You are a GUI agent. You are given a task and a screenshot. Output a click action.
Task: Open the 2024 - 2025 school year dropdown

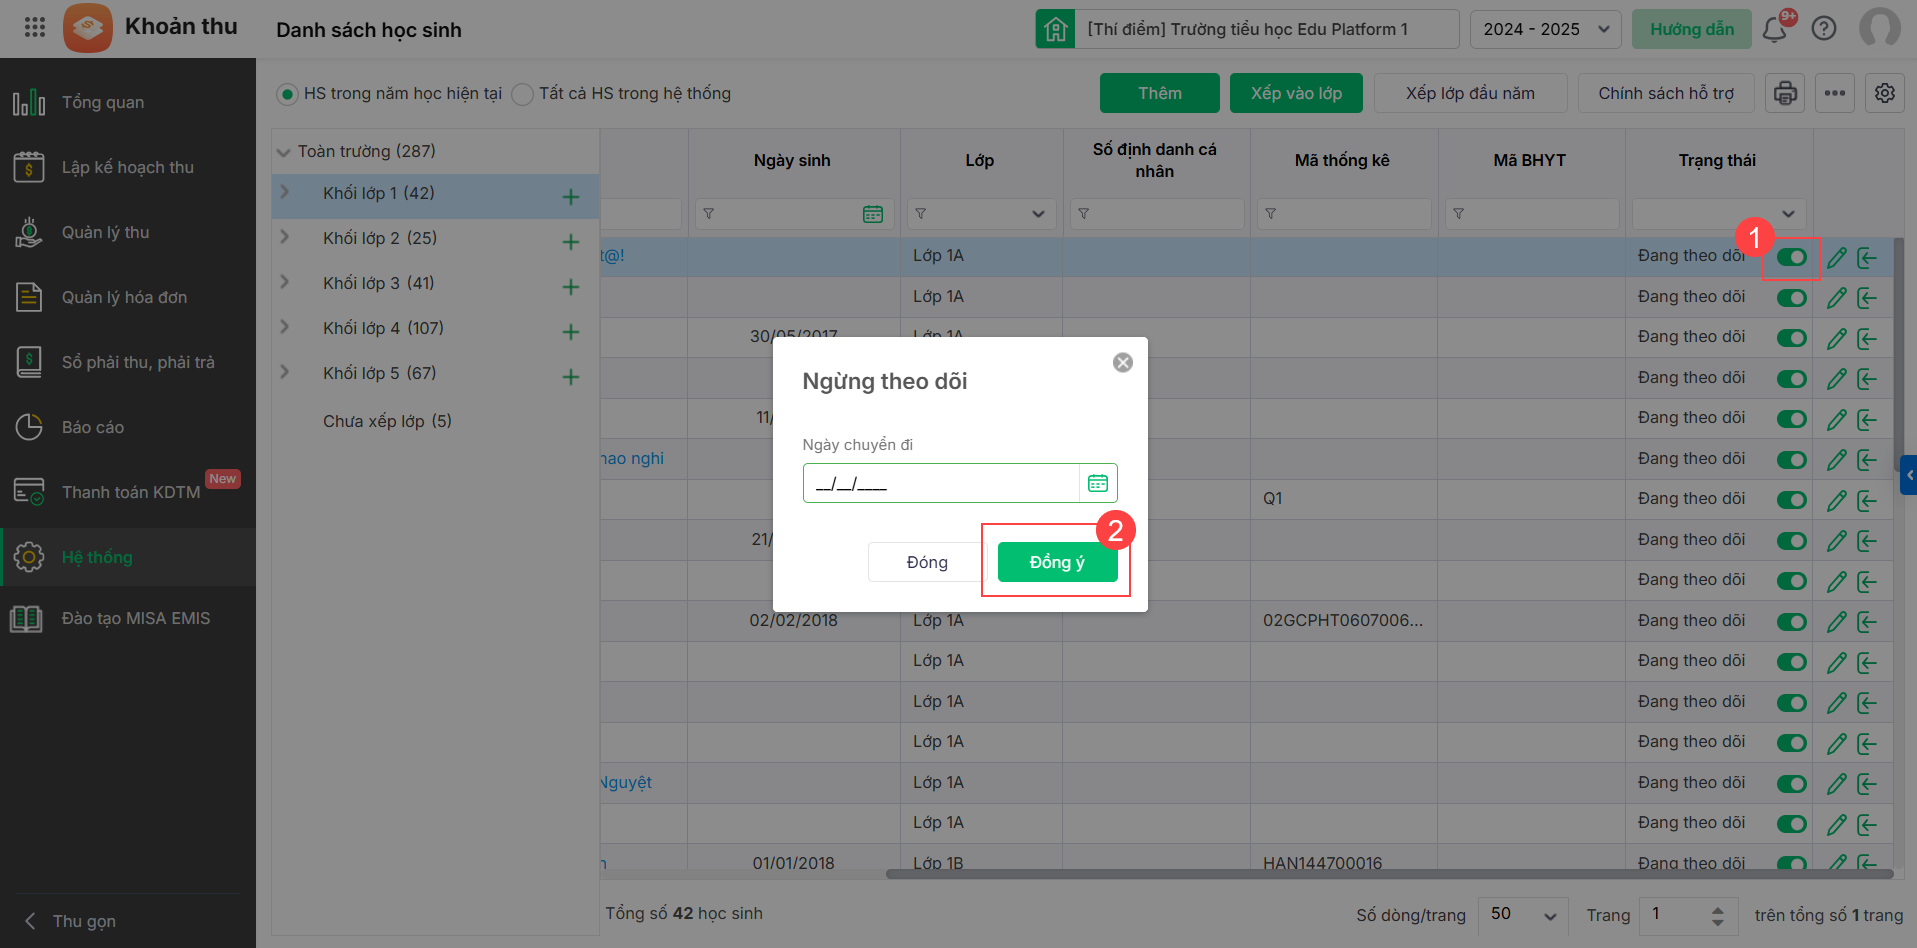pyautogui.click(x=1545, y=29)
